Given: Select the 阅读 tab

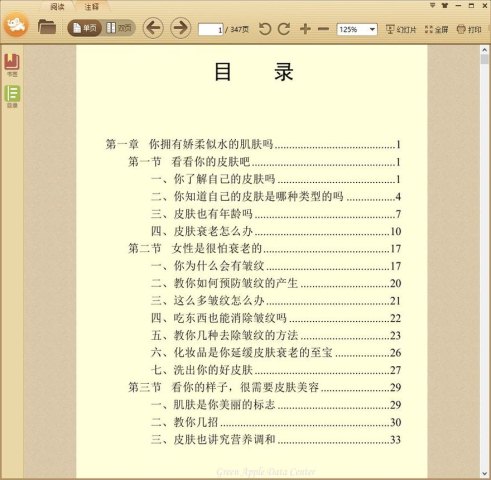Looking at the screenshot, I should [57, 6].
